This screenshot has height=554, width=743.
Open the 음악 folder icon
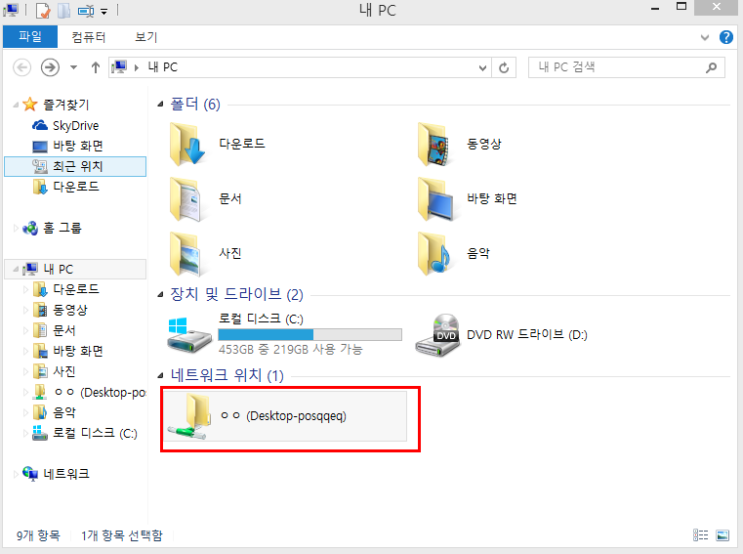435,253
